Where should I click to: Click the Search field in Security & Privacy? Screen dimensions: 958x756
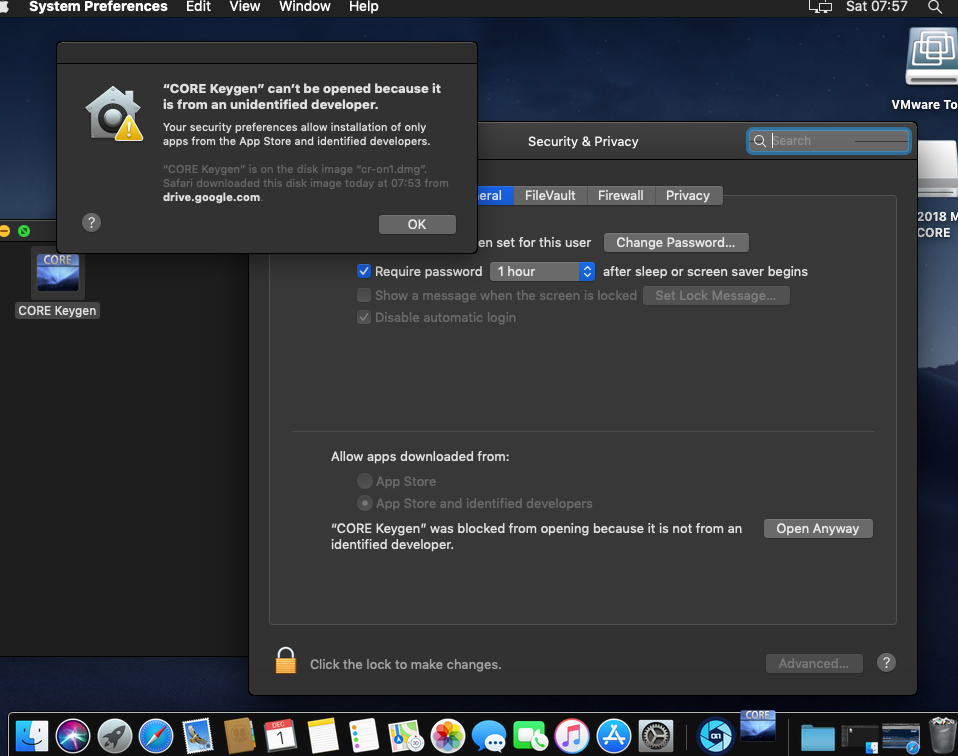(829, 141)
